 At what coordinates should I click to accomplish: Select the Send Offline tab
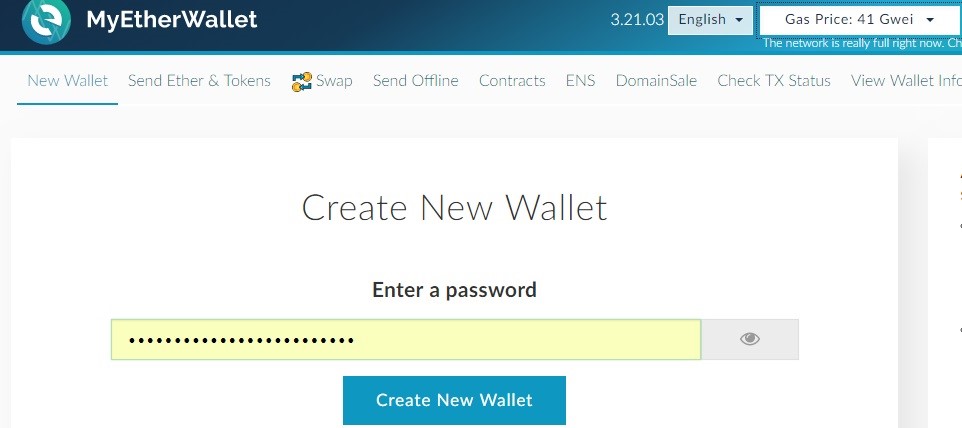(x=415, y=81)
